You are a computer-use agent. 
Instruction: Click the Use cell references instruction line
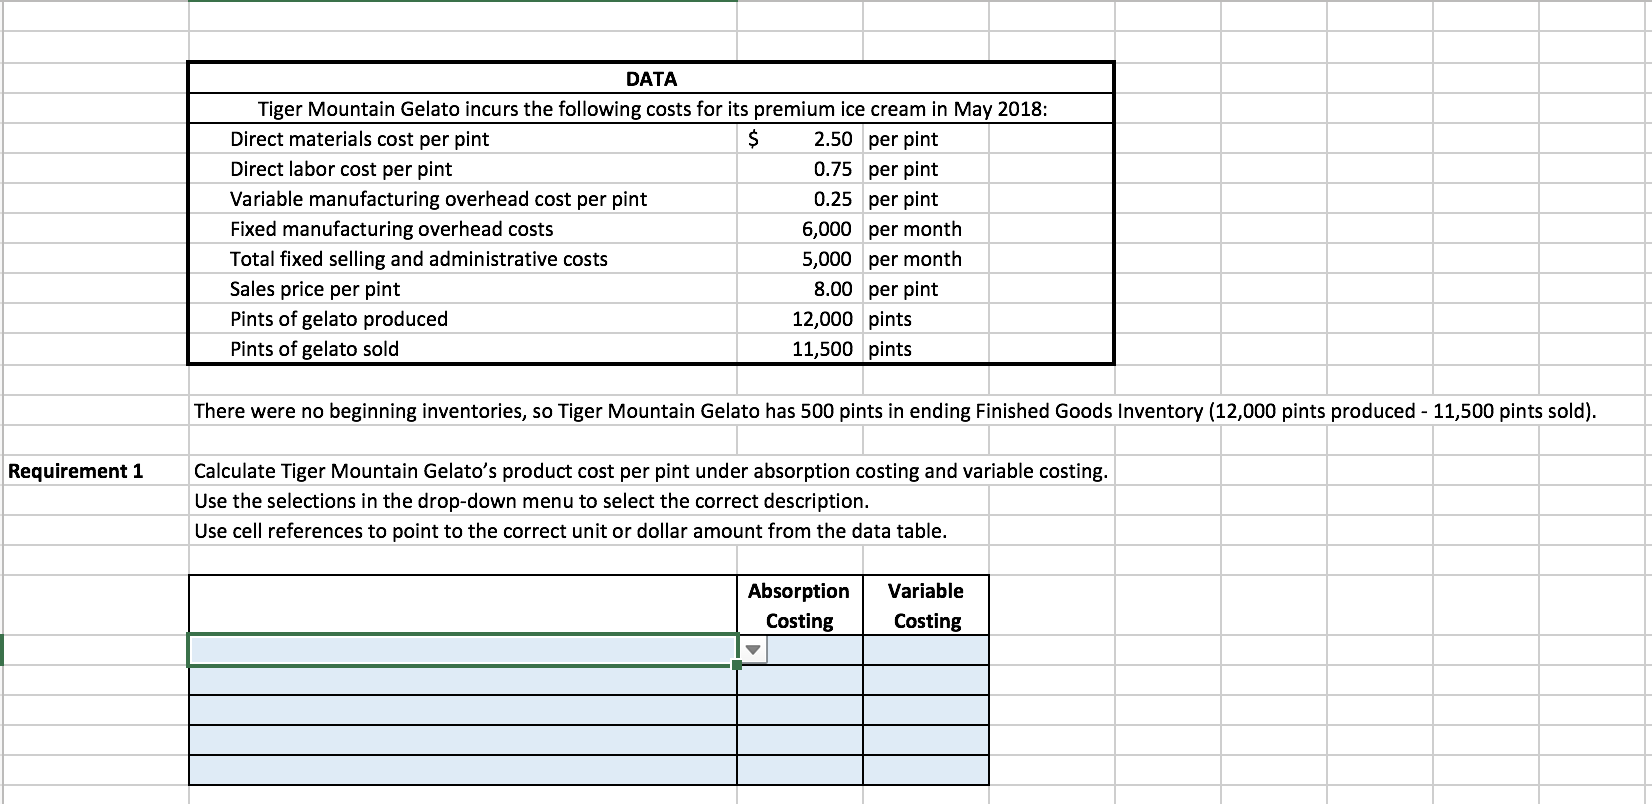pos(570,531)
